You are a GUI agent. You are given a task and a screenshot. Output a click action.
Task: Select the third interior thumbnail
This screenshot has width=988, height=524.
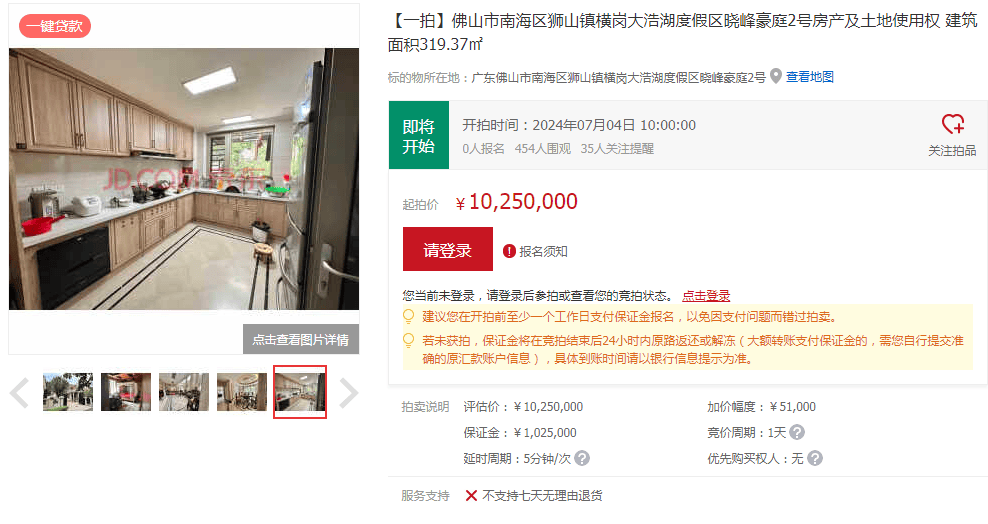tap(184, 392)
